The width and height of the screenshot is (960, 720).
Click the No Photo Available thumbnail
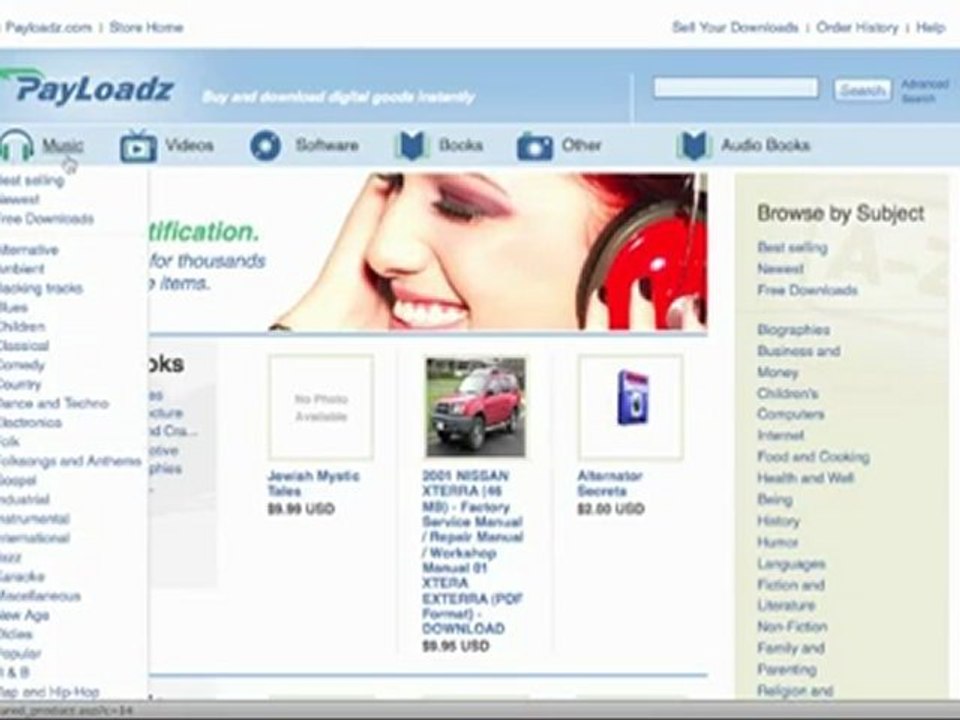(321, 407)
